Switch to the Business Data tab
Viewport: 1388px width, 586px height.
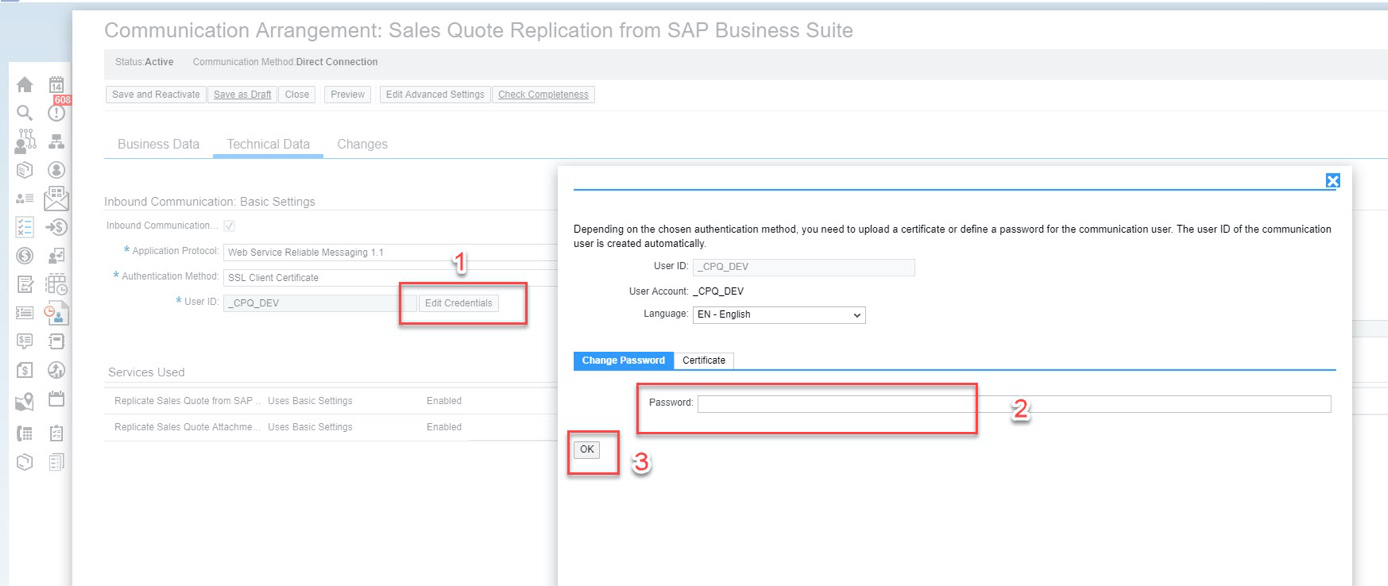(157, 144)
